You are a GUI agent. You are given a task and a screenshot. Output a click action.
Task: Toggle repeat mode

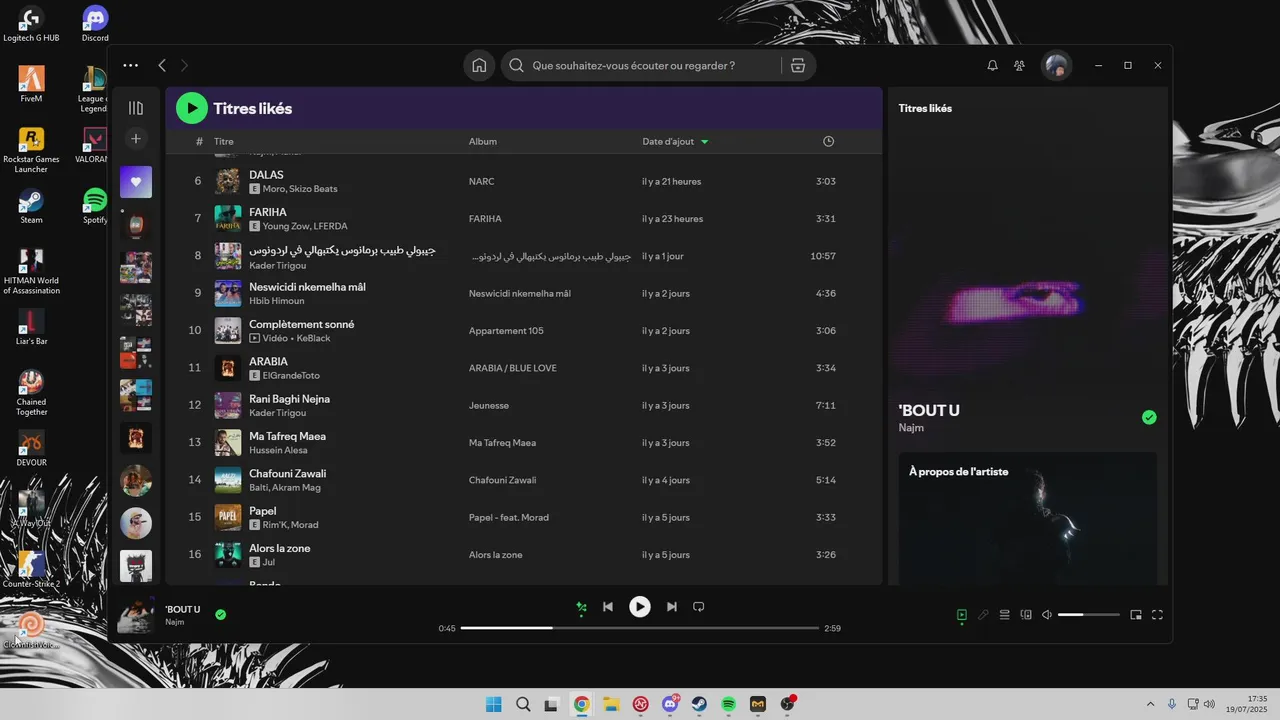699,607
